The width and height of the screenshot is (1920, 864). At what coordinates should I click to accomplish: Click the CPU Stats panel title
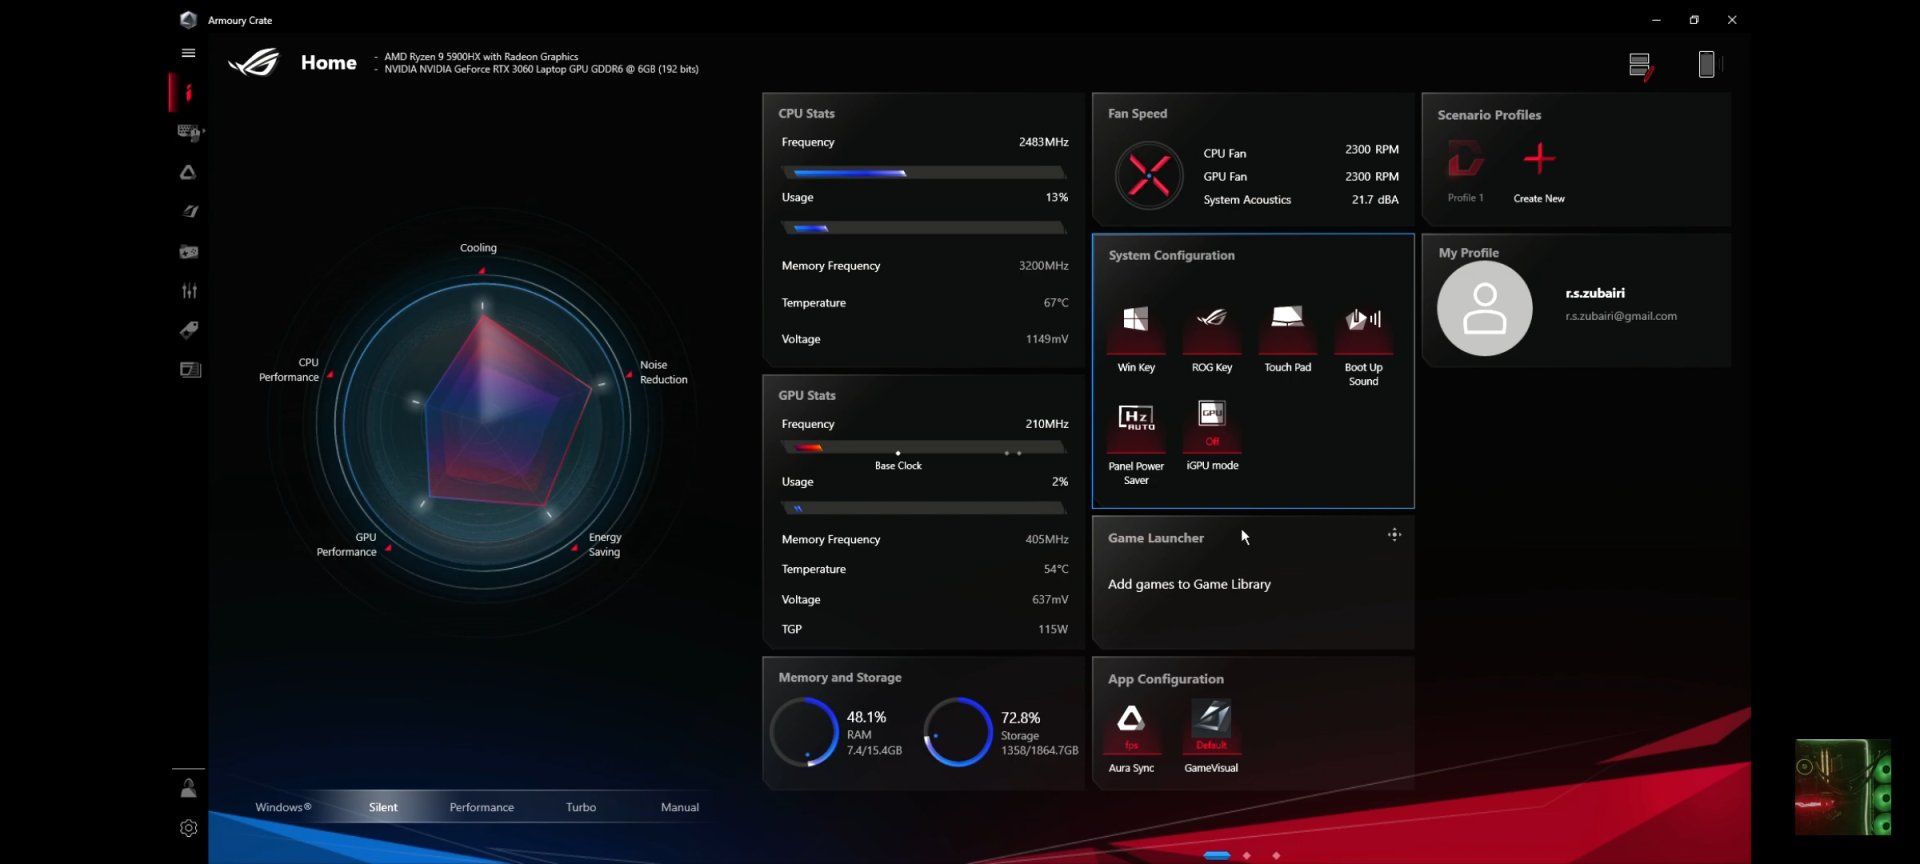(x=806, y=114)
